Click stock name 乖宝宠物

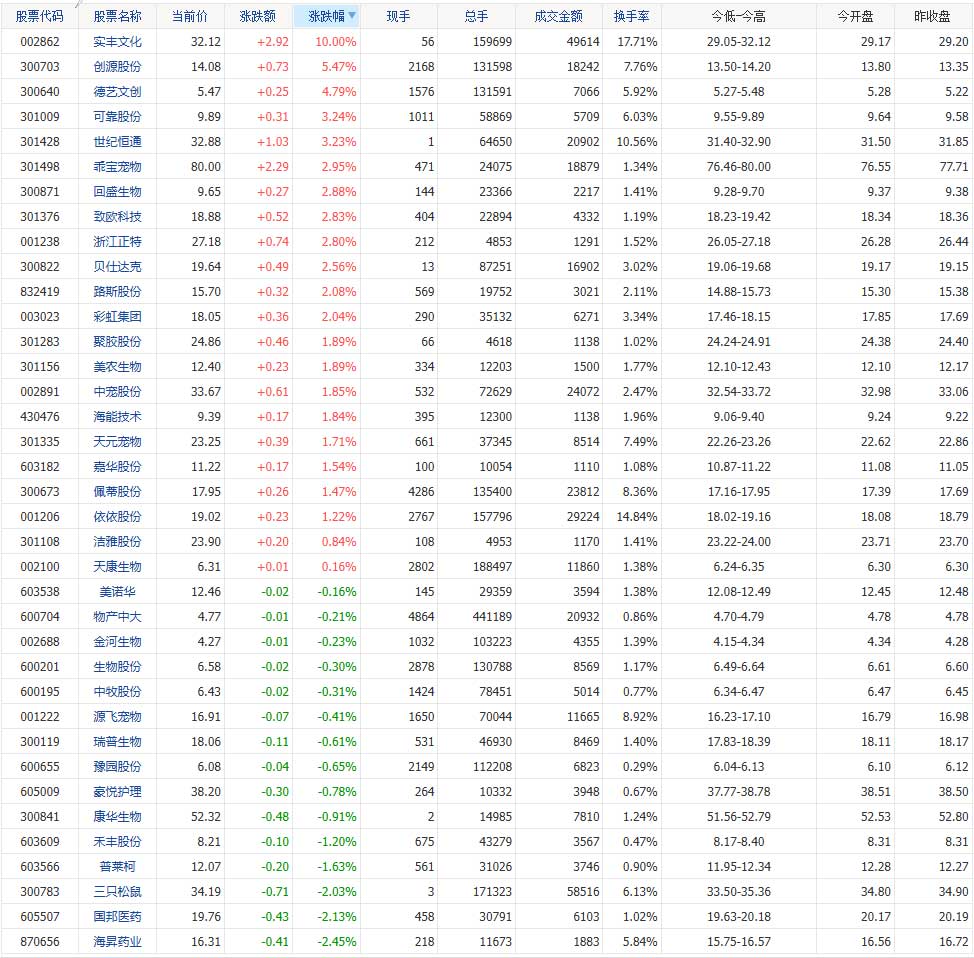[x=117, y=166]
